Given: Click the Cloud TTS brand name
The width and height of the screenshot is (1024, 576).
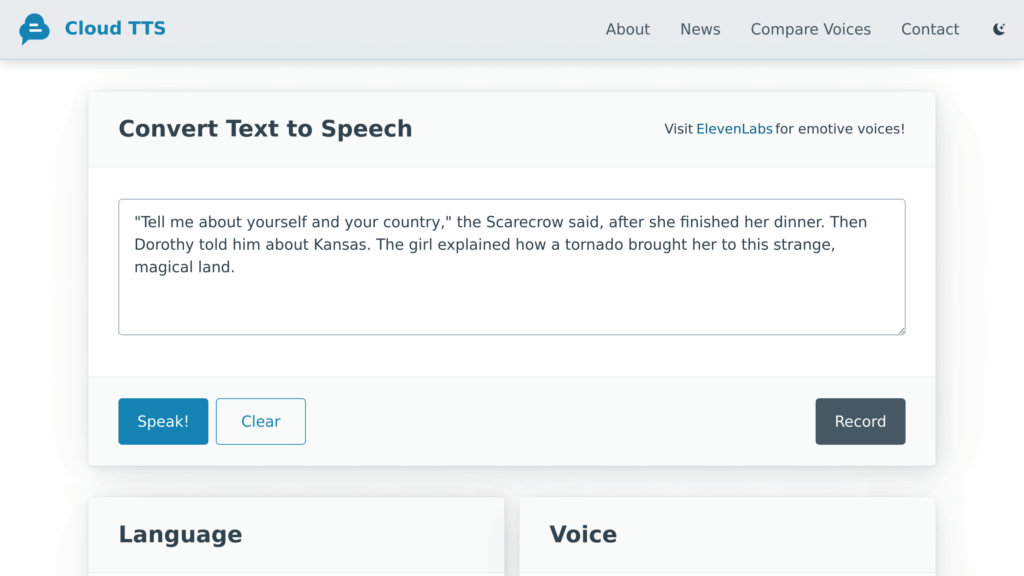Looking at the screenshot, I should coord(115,29).
